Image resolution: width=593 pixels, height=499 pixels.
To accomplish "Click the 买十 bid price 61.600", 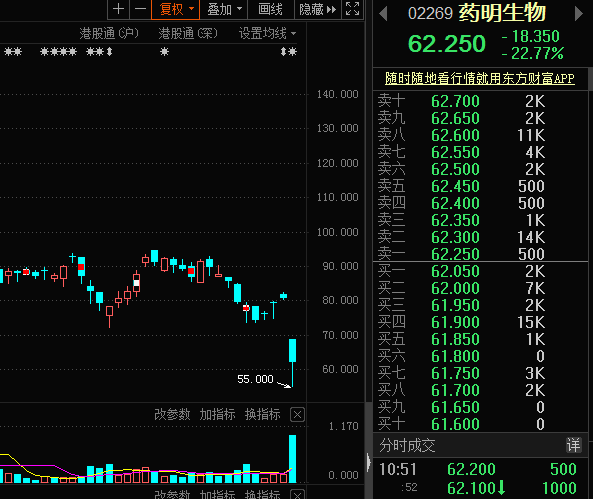I will coord(455,424).
